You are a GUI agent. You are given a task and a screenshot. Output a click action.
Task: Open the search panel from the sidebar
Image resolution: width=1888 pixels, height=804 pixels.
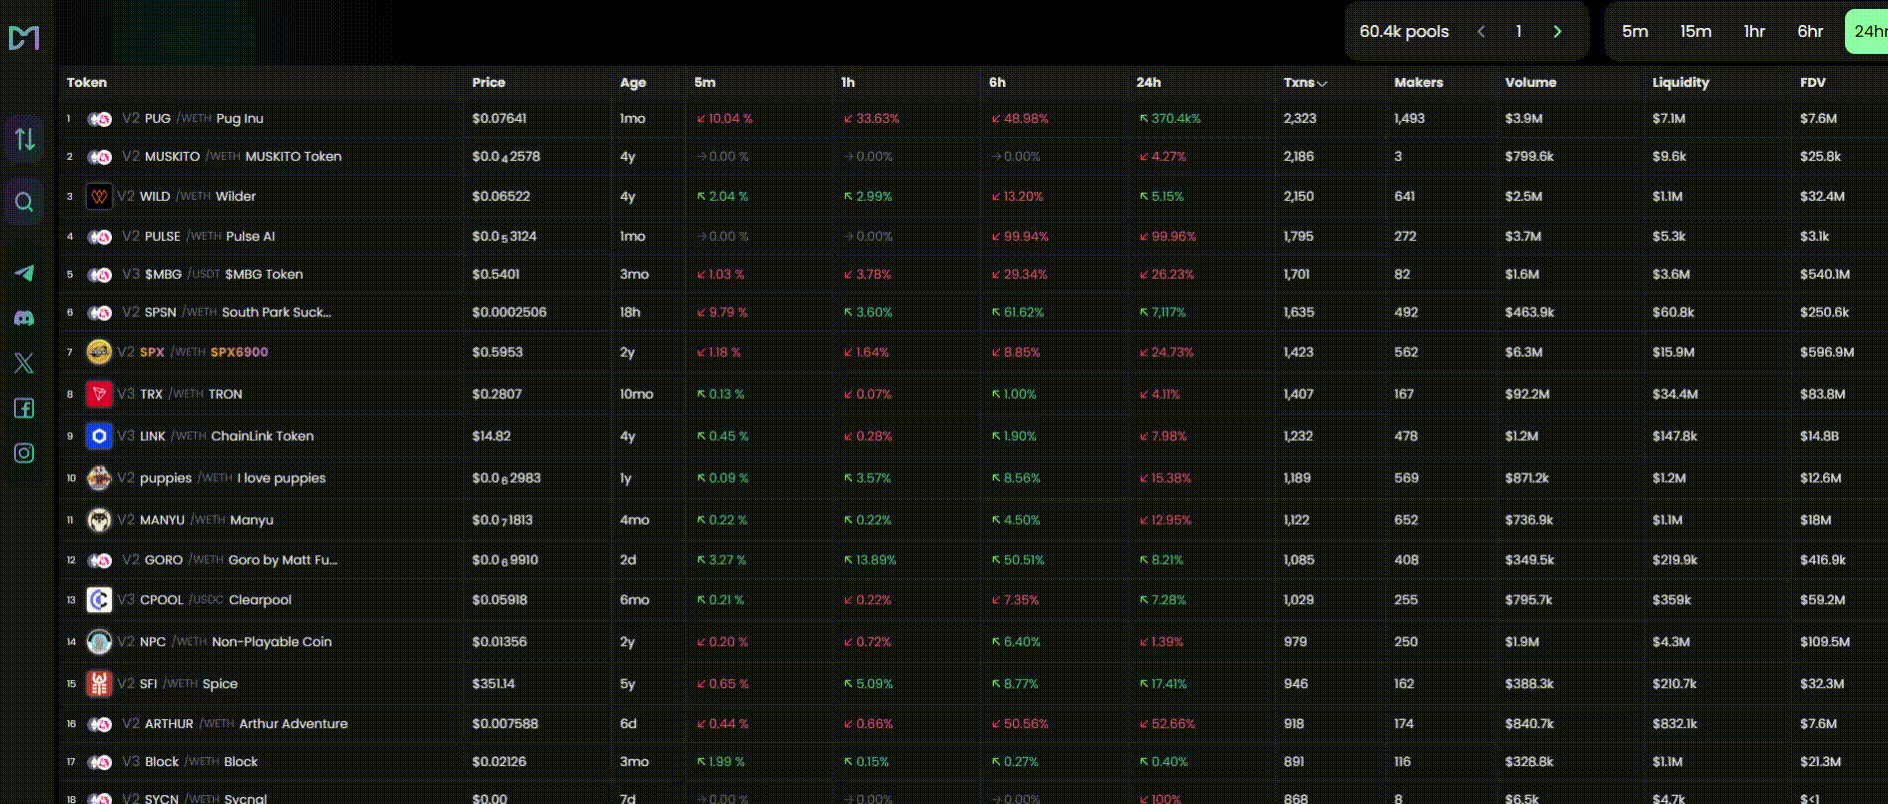24,203
